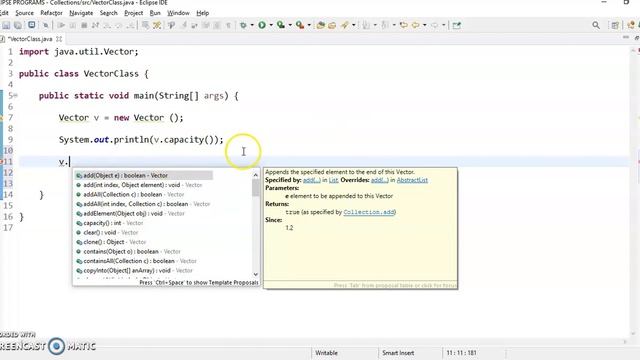Viewport: 640px width, 360px height.
Task: Click the Next Annotation icon
Action: tap(366, 25)
